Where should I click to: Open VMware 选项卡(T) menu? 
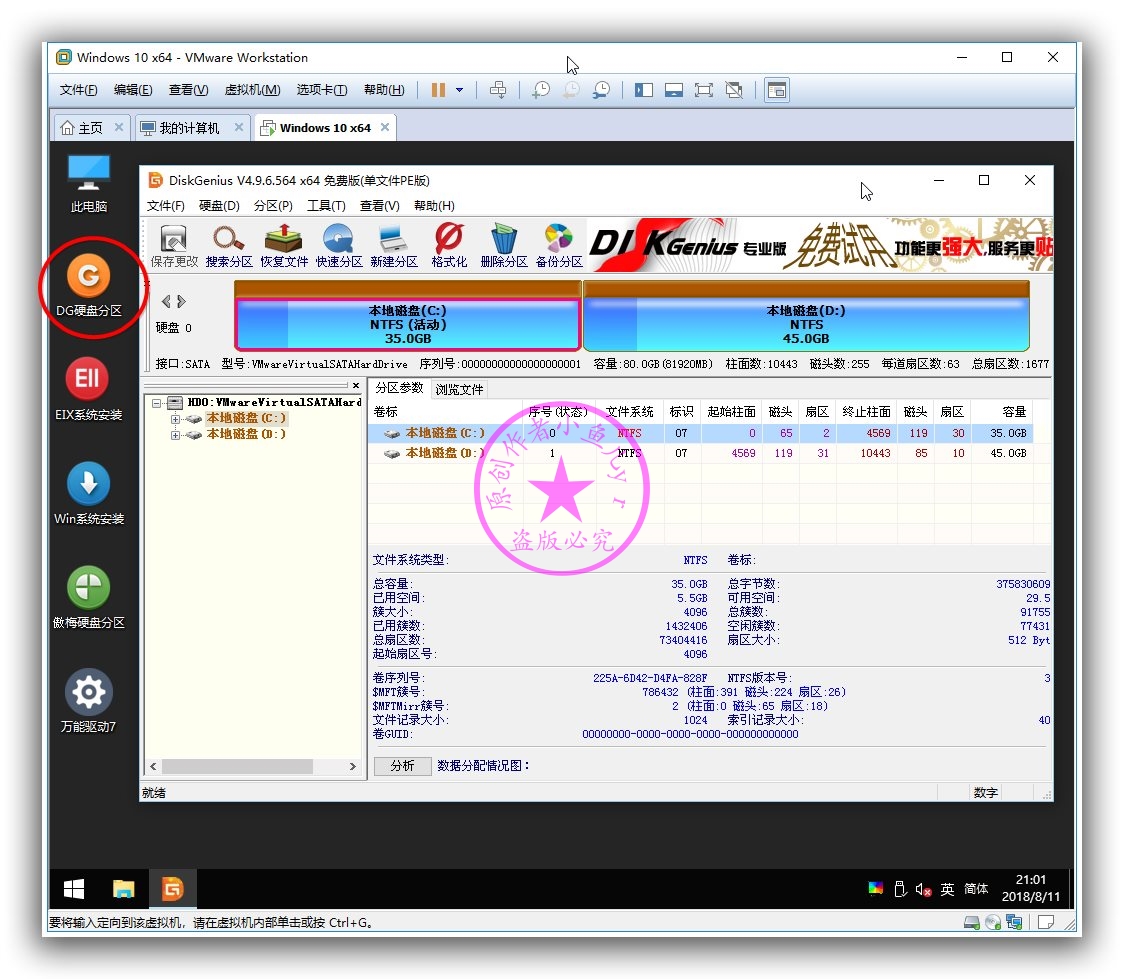(322, 90)
